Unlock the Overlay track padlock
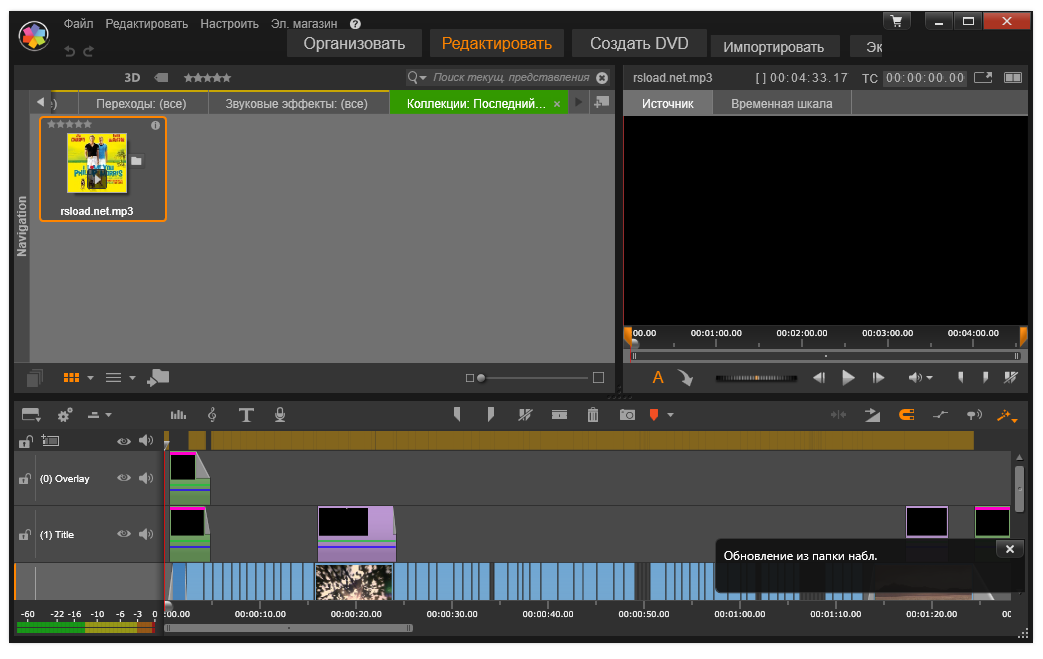This screenshot has height=659, width=1043. (24, 479)
